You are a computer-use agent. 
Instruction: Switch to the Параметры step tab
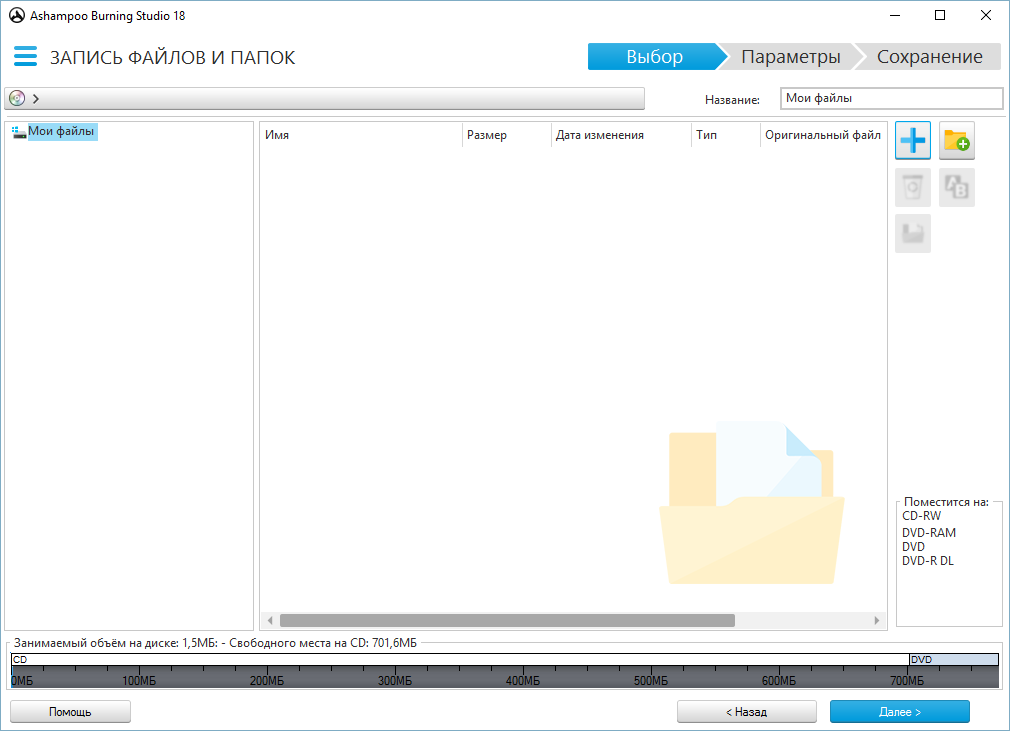click(790, 57)
